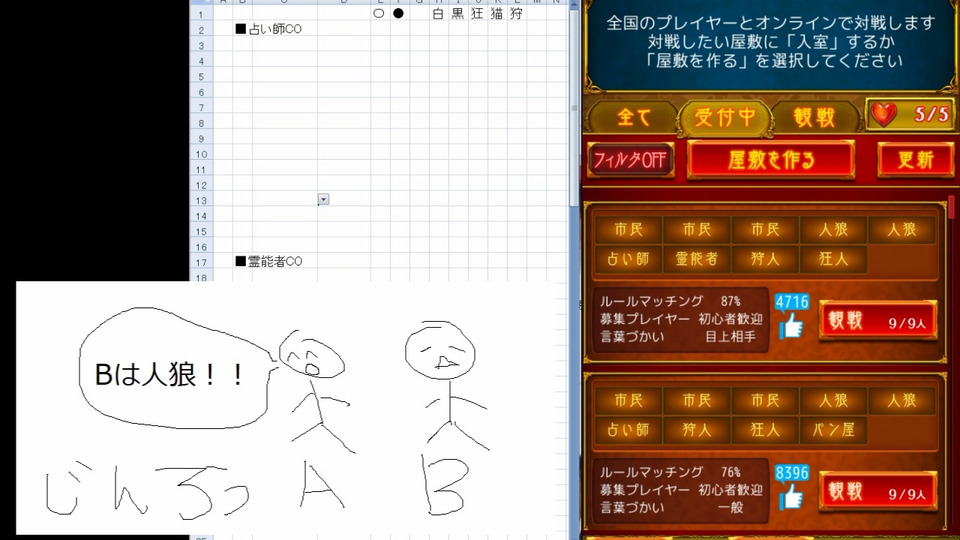960x540 pixels.
Task: Select spreadsheet row header 17
Action: click(201, 263)
